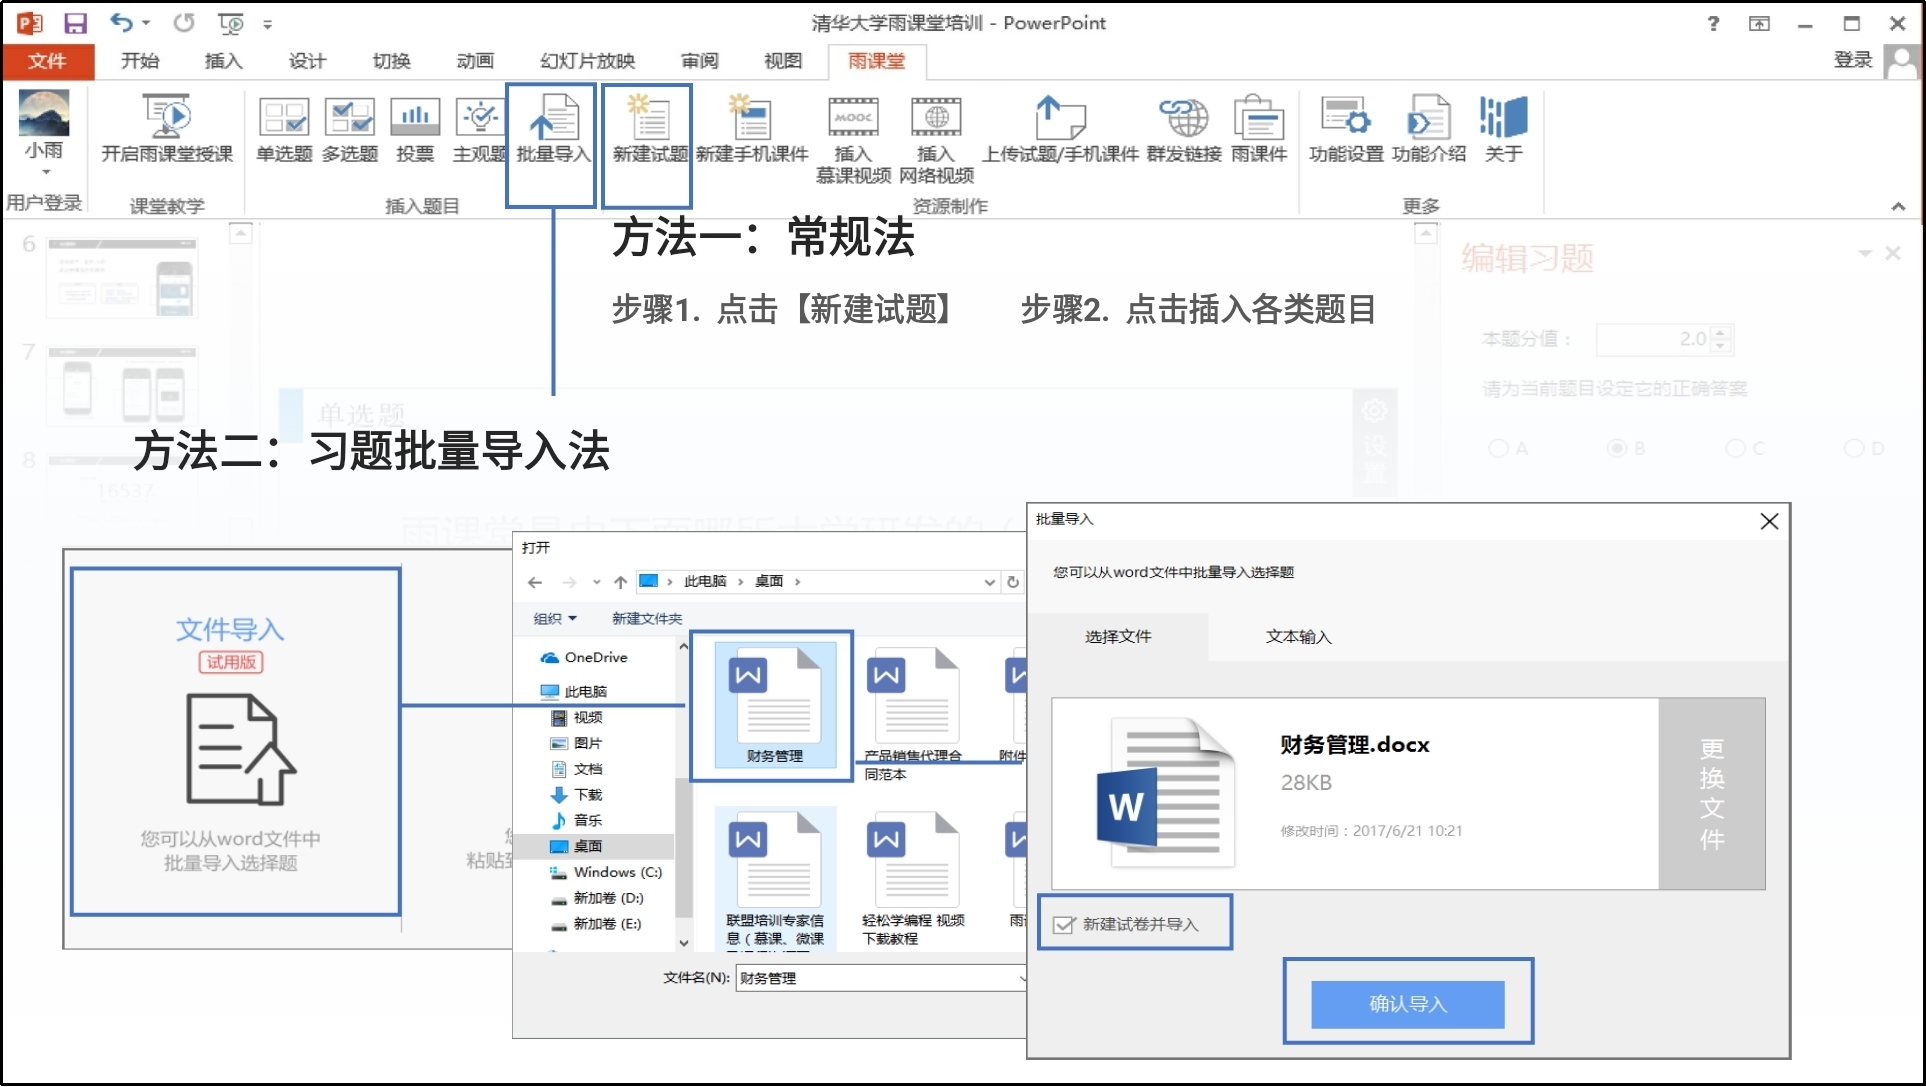
Task: Collapse the ribbon with the chevron
Action: (x=1898, y=206)
